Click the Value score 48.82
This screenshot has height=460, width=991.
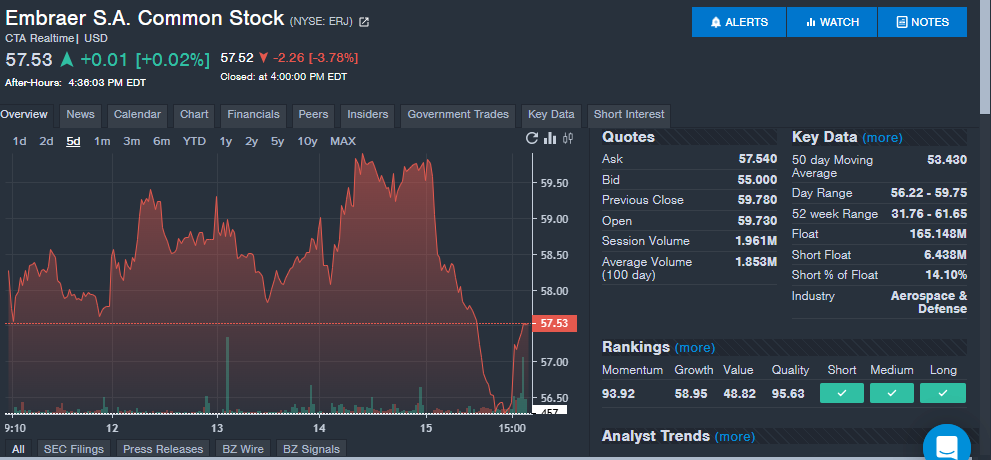point(739,394)
